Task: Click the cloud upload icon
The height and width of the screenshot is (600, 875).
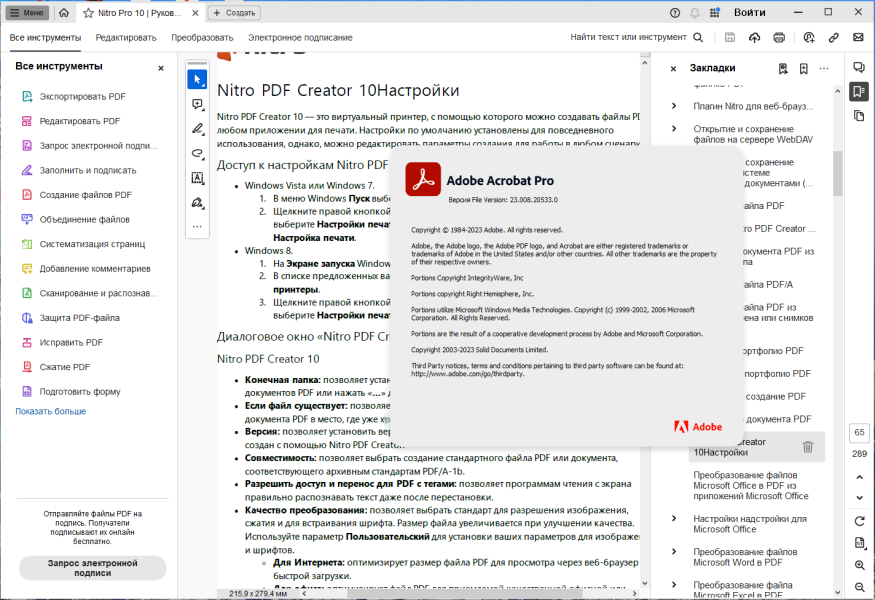Action: point(754,37)
